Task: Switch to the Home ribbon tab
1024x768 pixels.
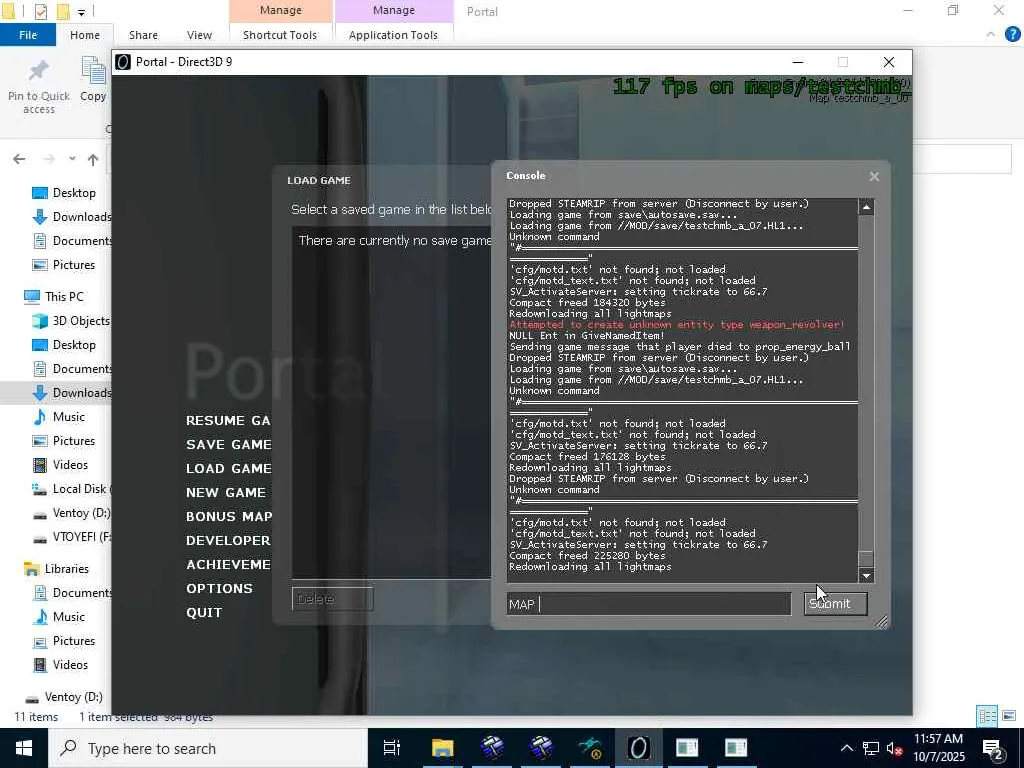Action: tap(85, 35)
